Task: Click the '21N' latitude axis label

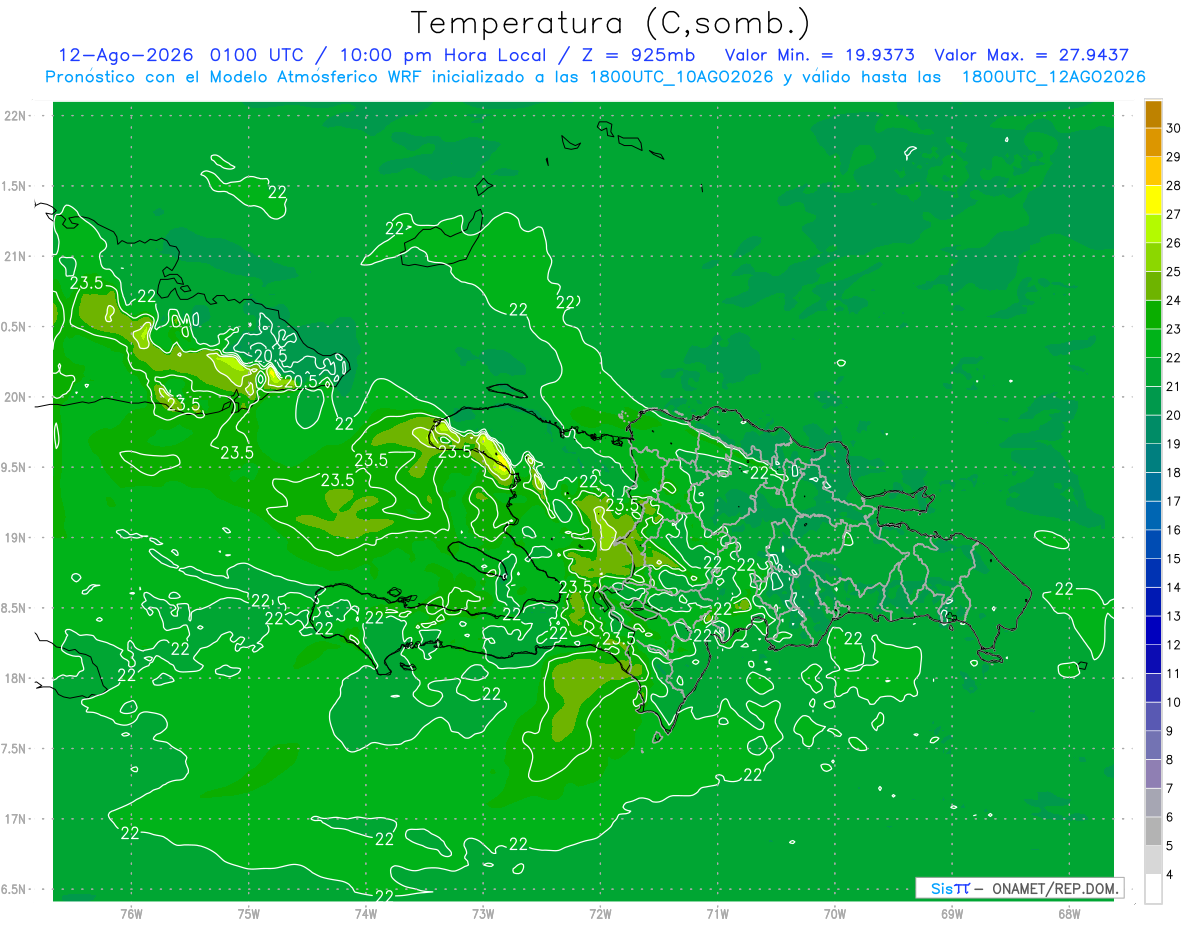Action: (17, 256)
